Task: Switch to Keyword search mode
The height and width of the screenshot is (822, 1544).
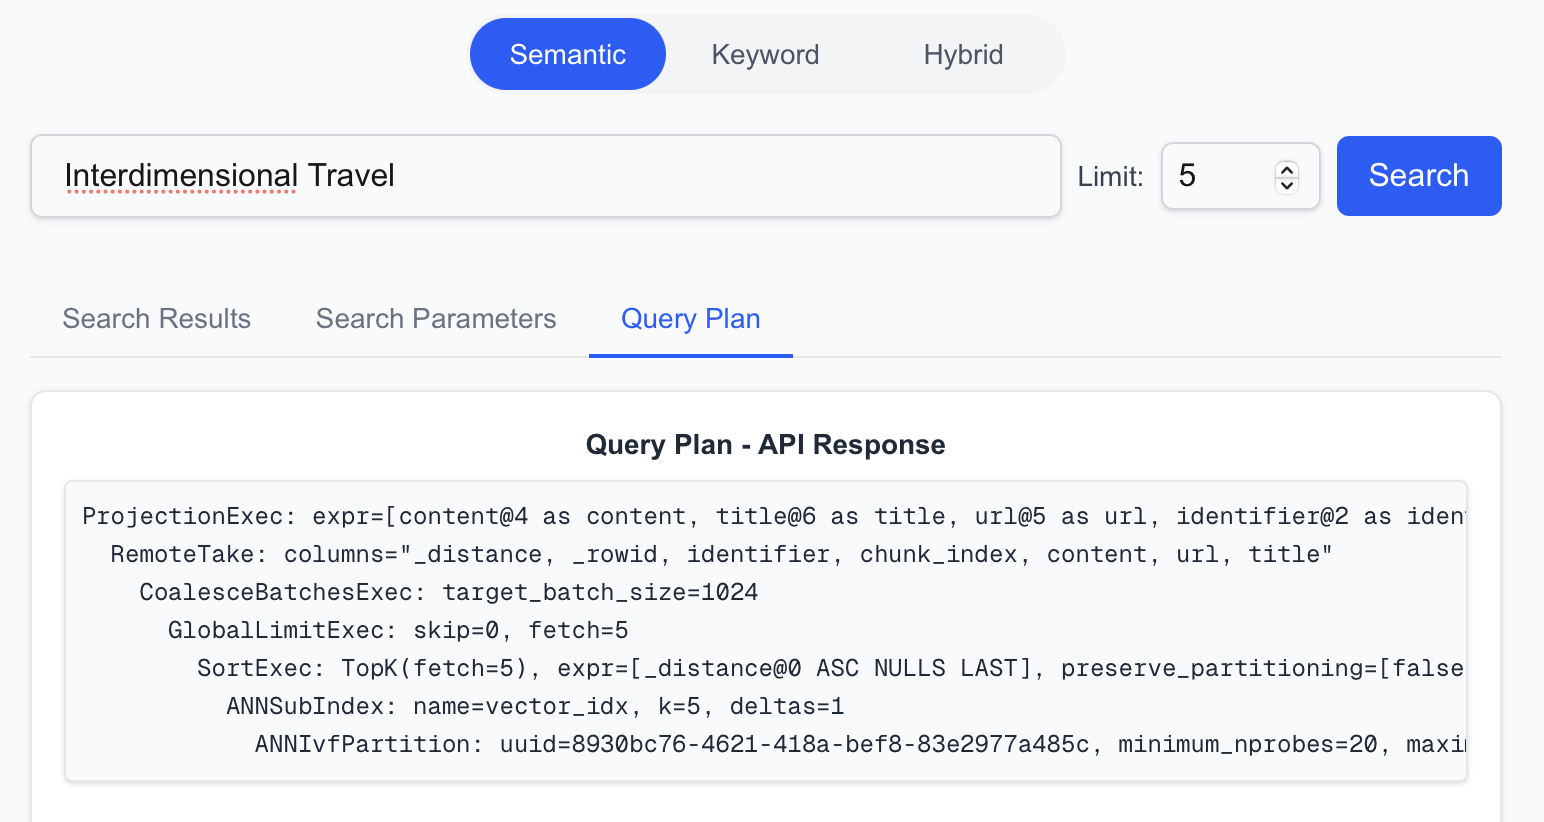Action: pyautogui.click(x=765, y=54)
